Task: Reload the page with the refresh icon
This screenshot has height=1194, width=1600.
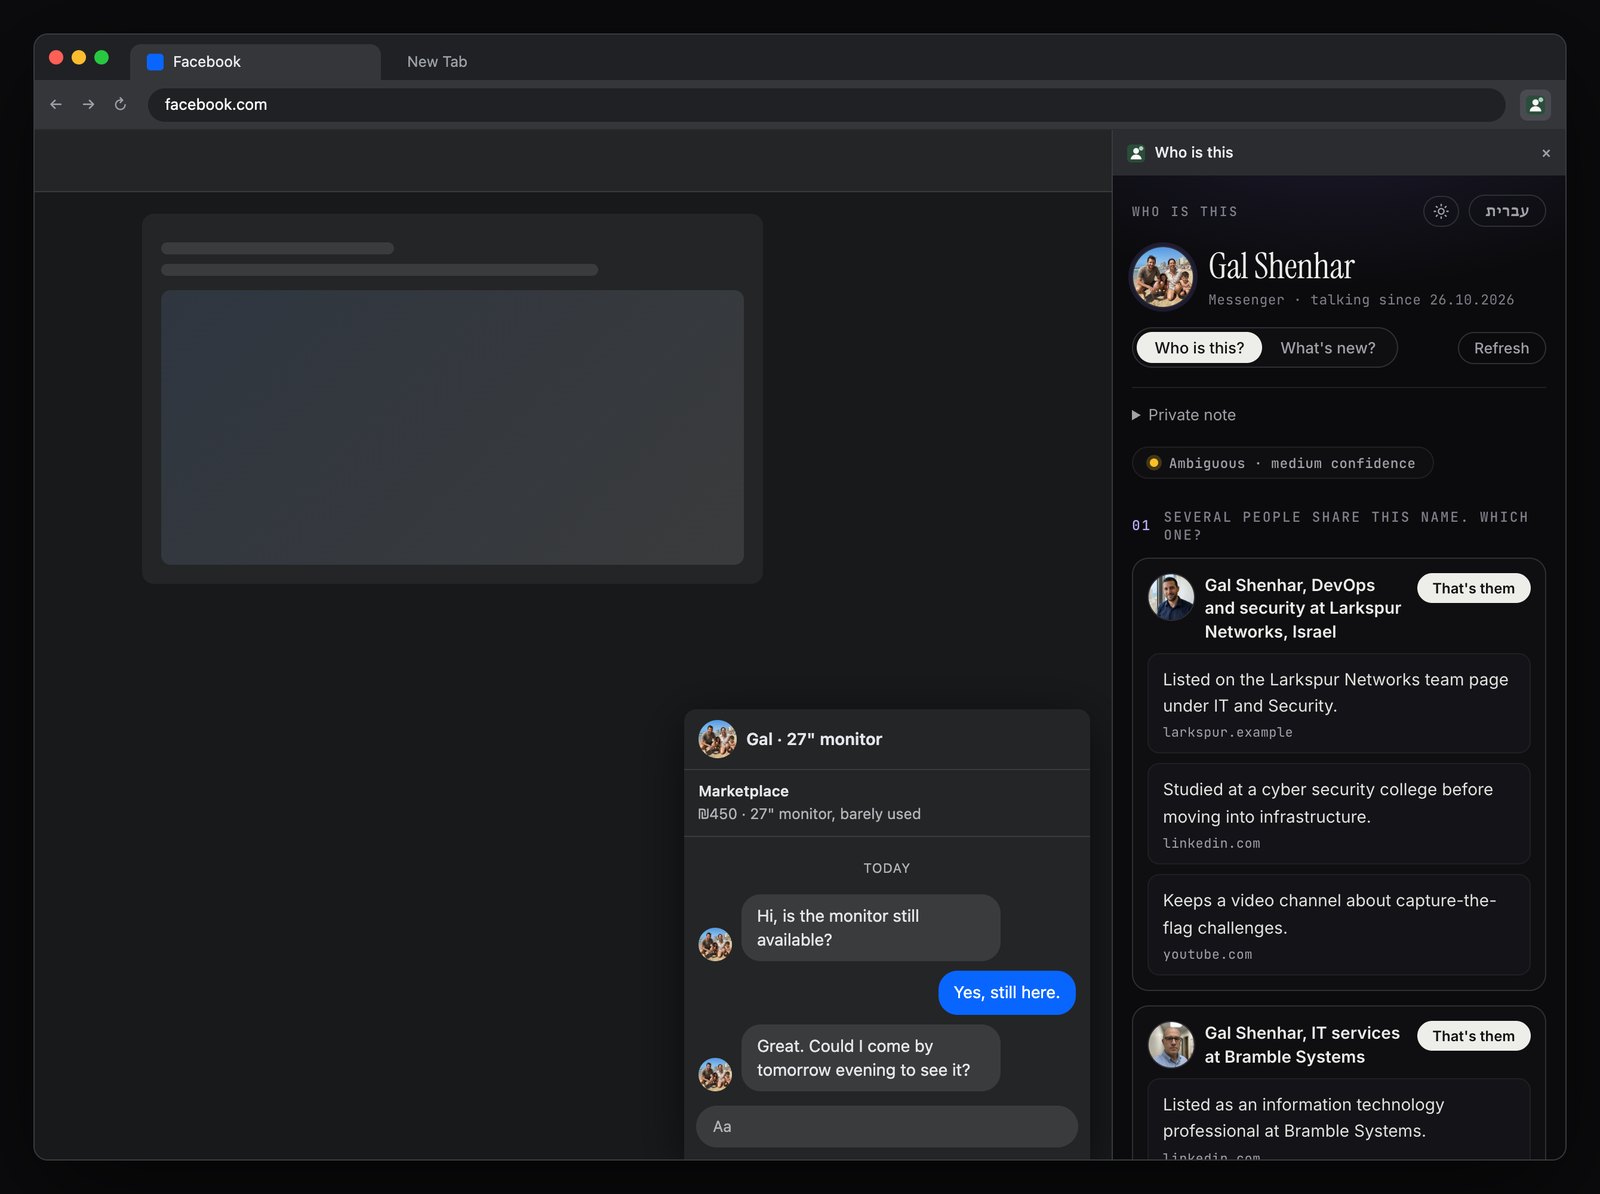Action: coord(120,104)
